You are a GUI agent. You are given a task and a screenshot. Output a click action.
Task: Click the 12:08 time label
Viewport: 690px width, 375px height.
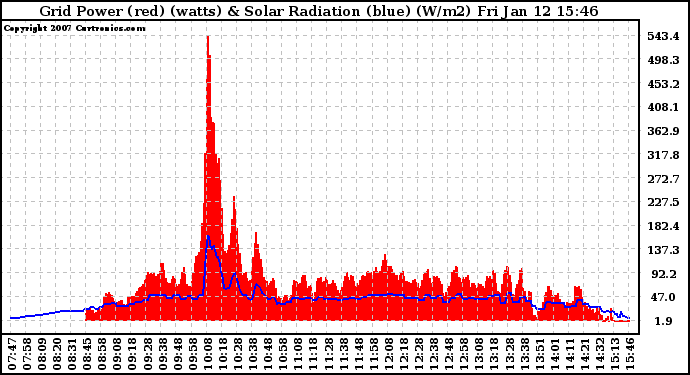click(x=389, y=354)
